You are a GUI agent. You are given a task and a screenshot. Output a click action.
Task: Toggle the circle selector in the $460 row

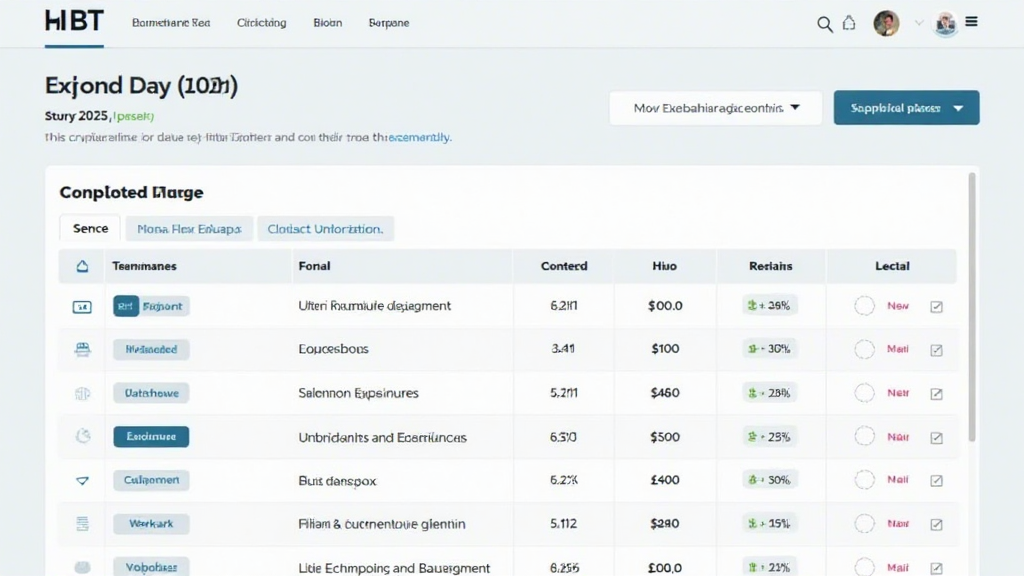pyautogui.click(x=865, y=393)
